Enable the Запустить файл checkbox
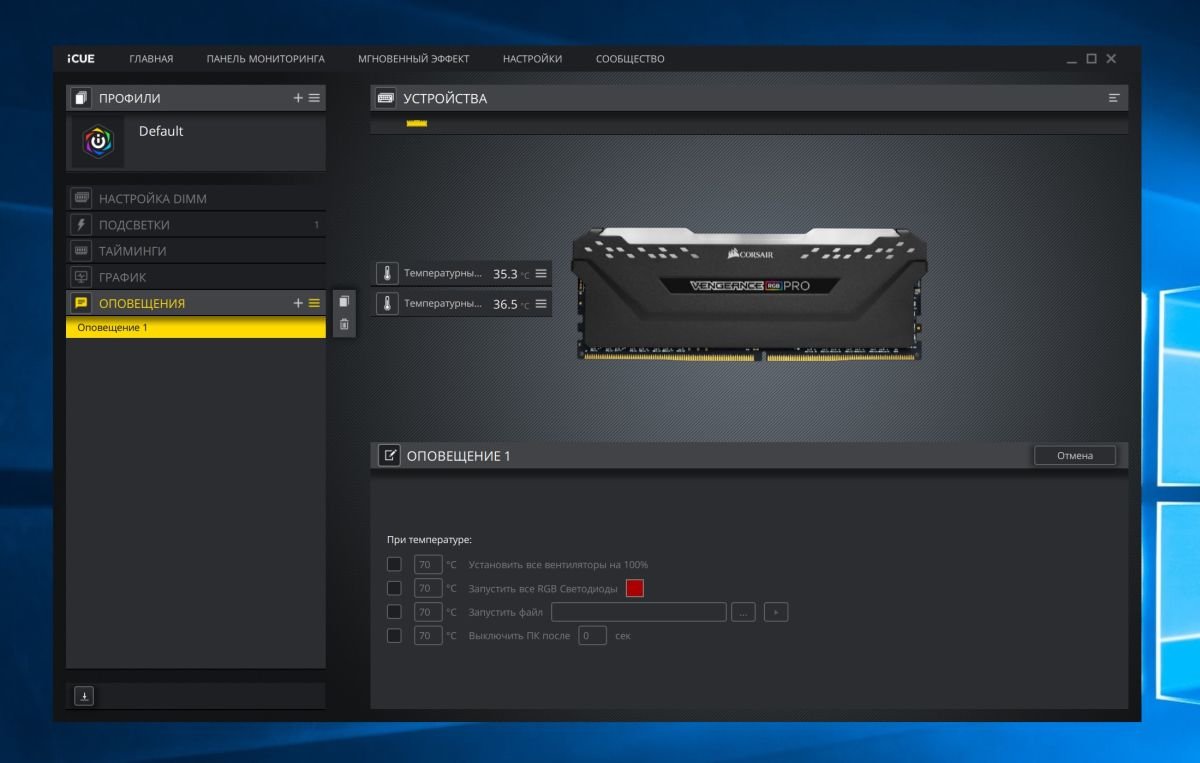This screenshot has width=1200, height=763. tap(394, 612)
